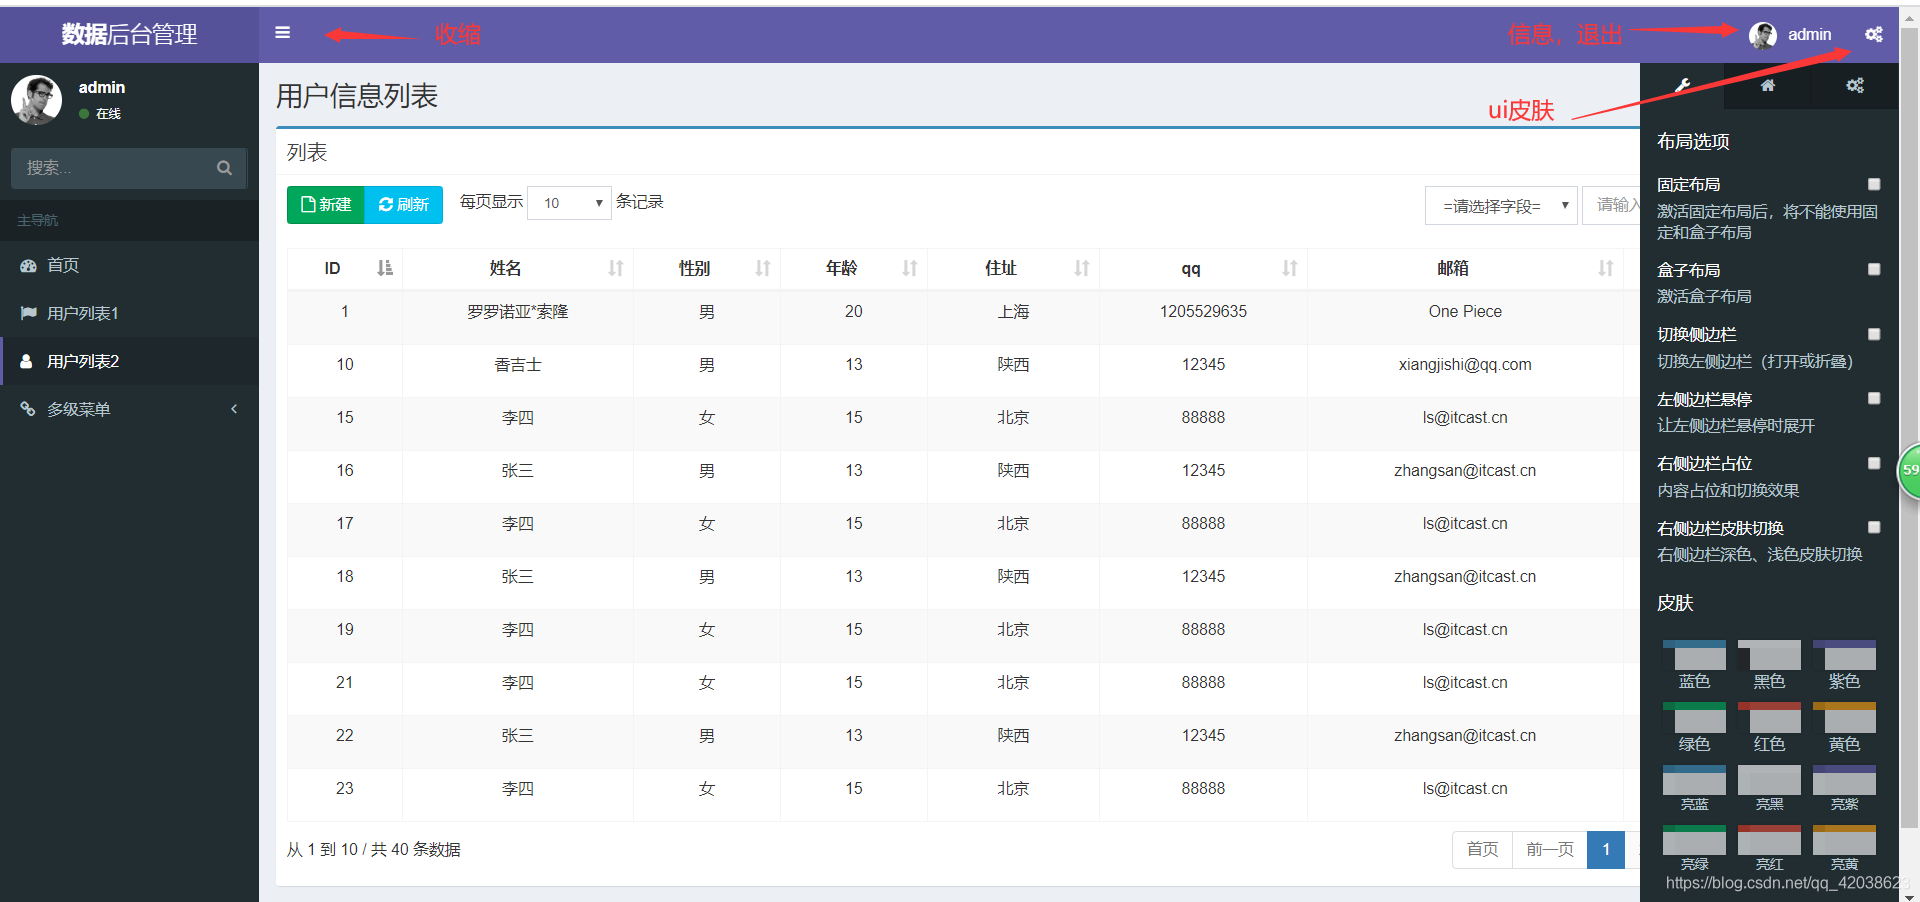Click the green 新建 button

[x=326, y=204]
